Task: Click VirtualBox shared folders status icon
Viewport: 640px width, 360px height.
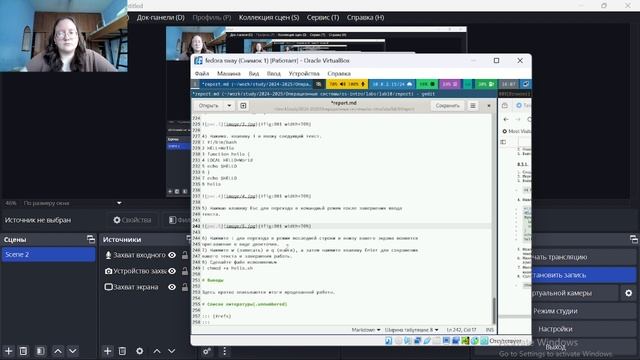Action: tap(436, 340)
